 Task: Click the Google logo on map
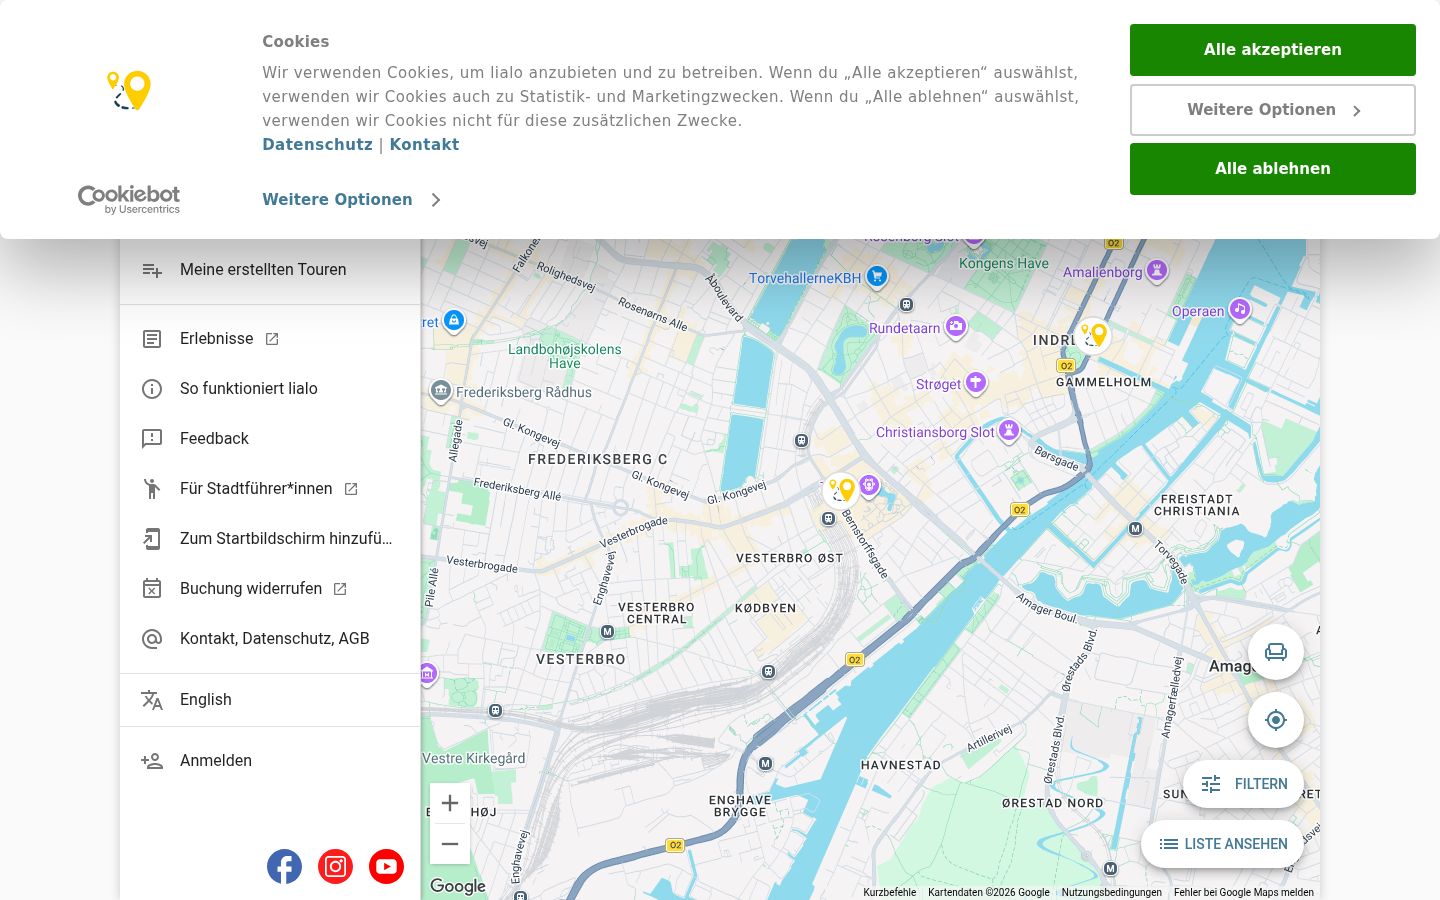458,886
